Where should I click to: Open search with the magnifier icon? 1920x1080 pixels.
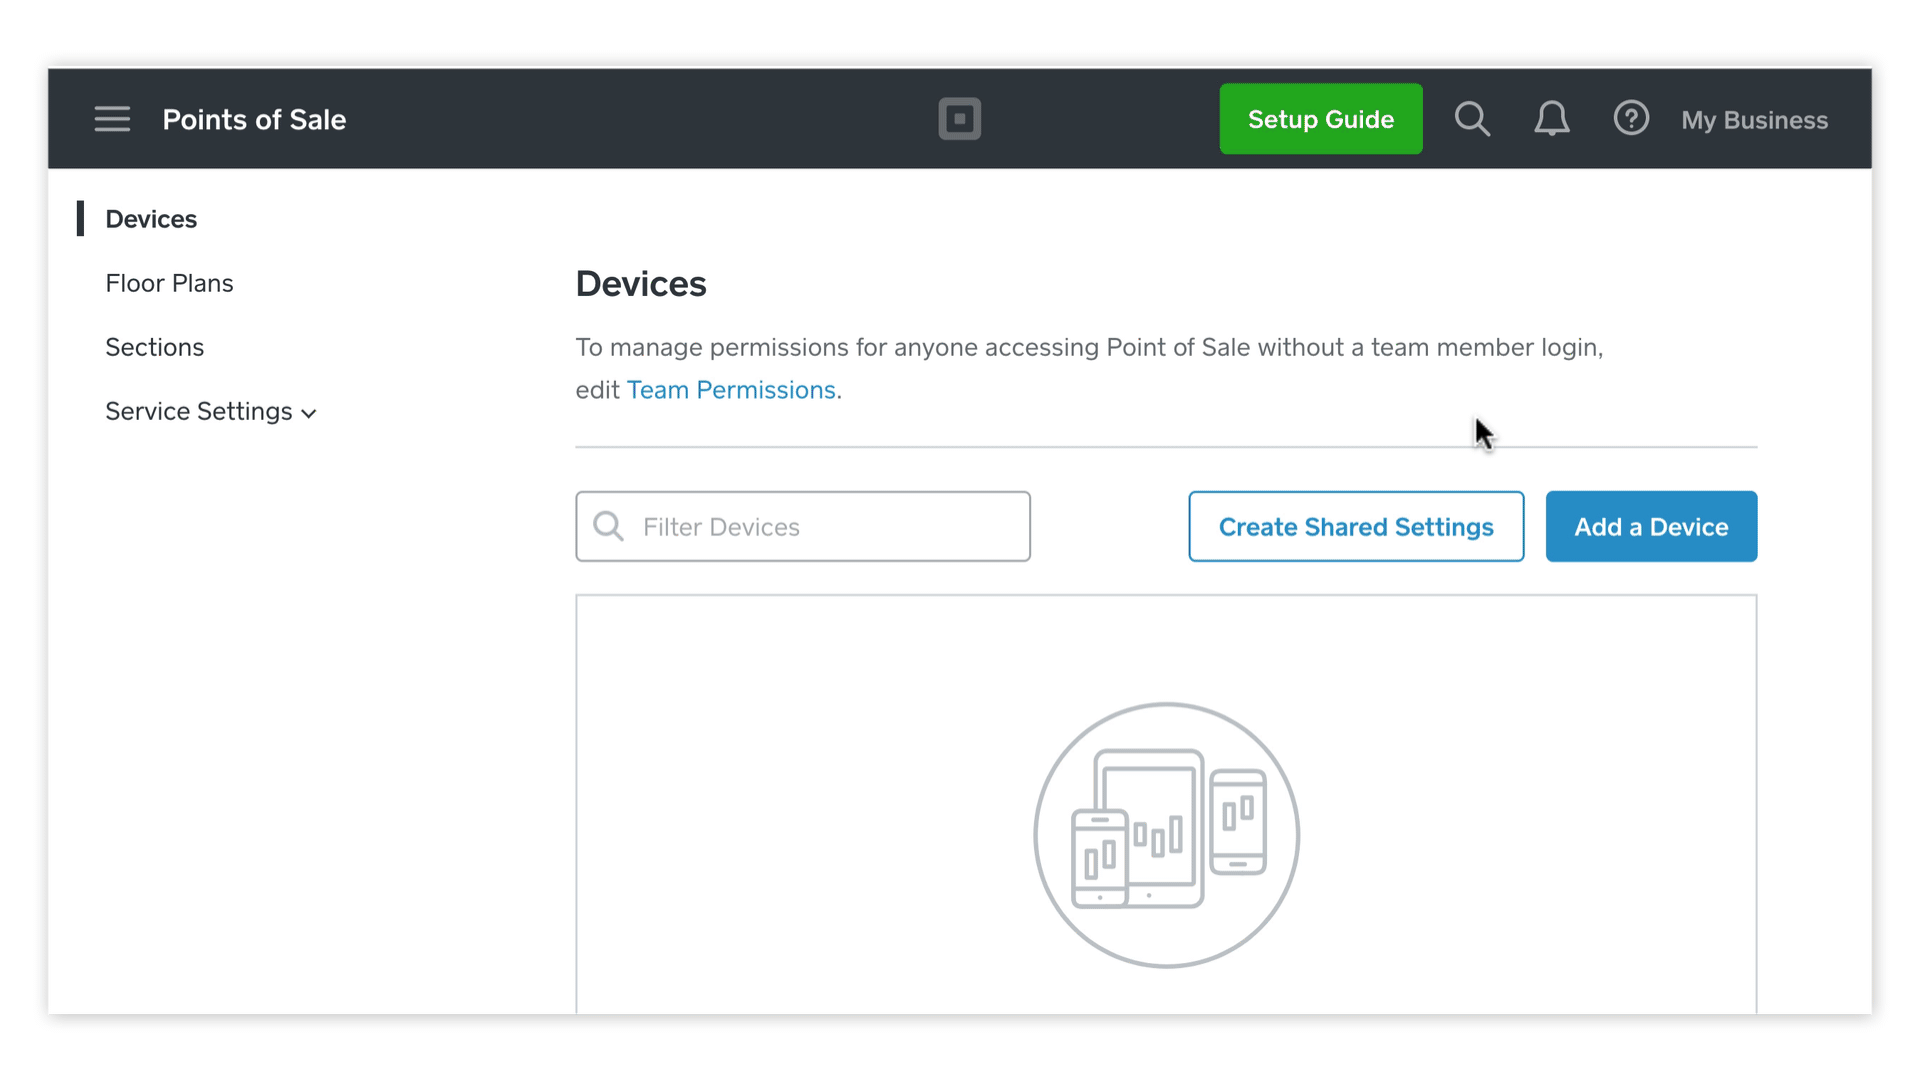[x=1472, y=119]
